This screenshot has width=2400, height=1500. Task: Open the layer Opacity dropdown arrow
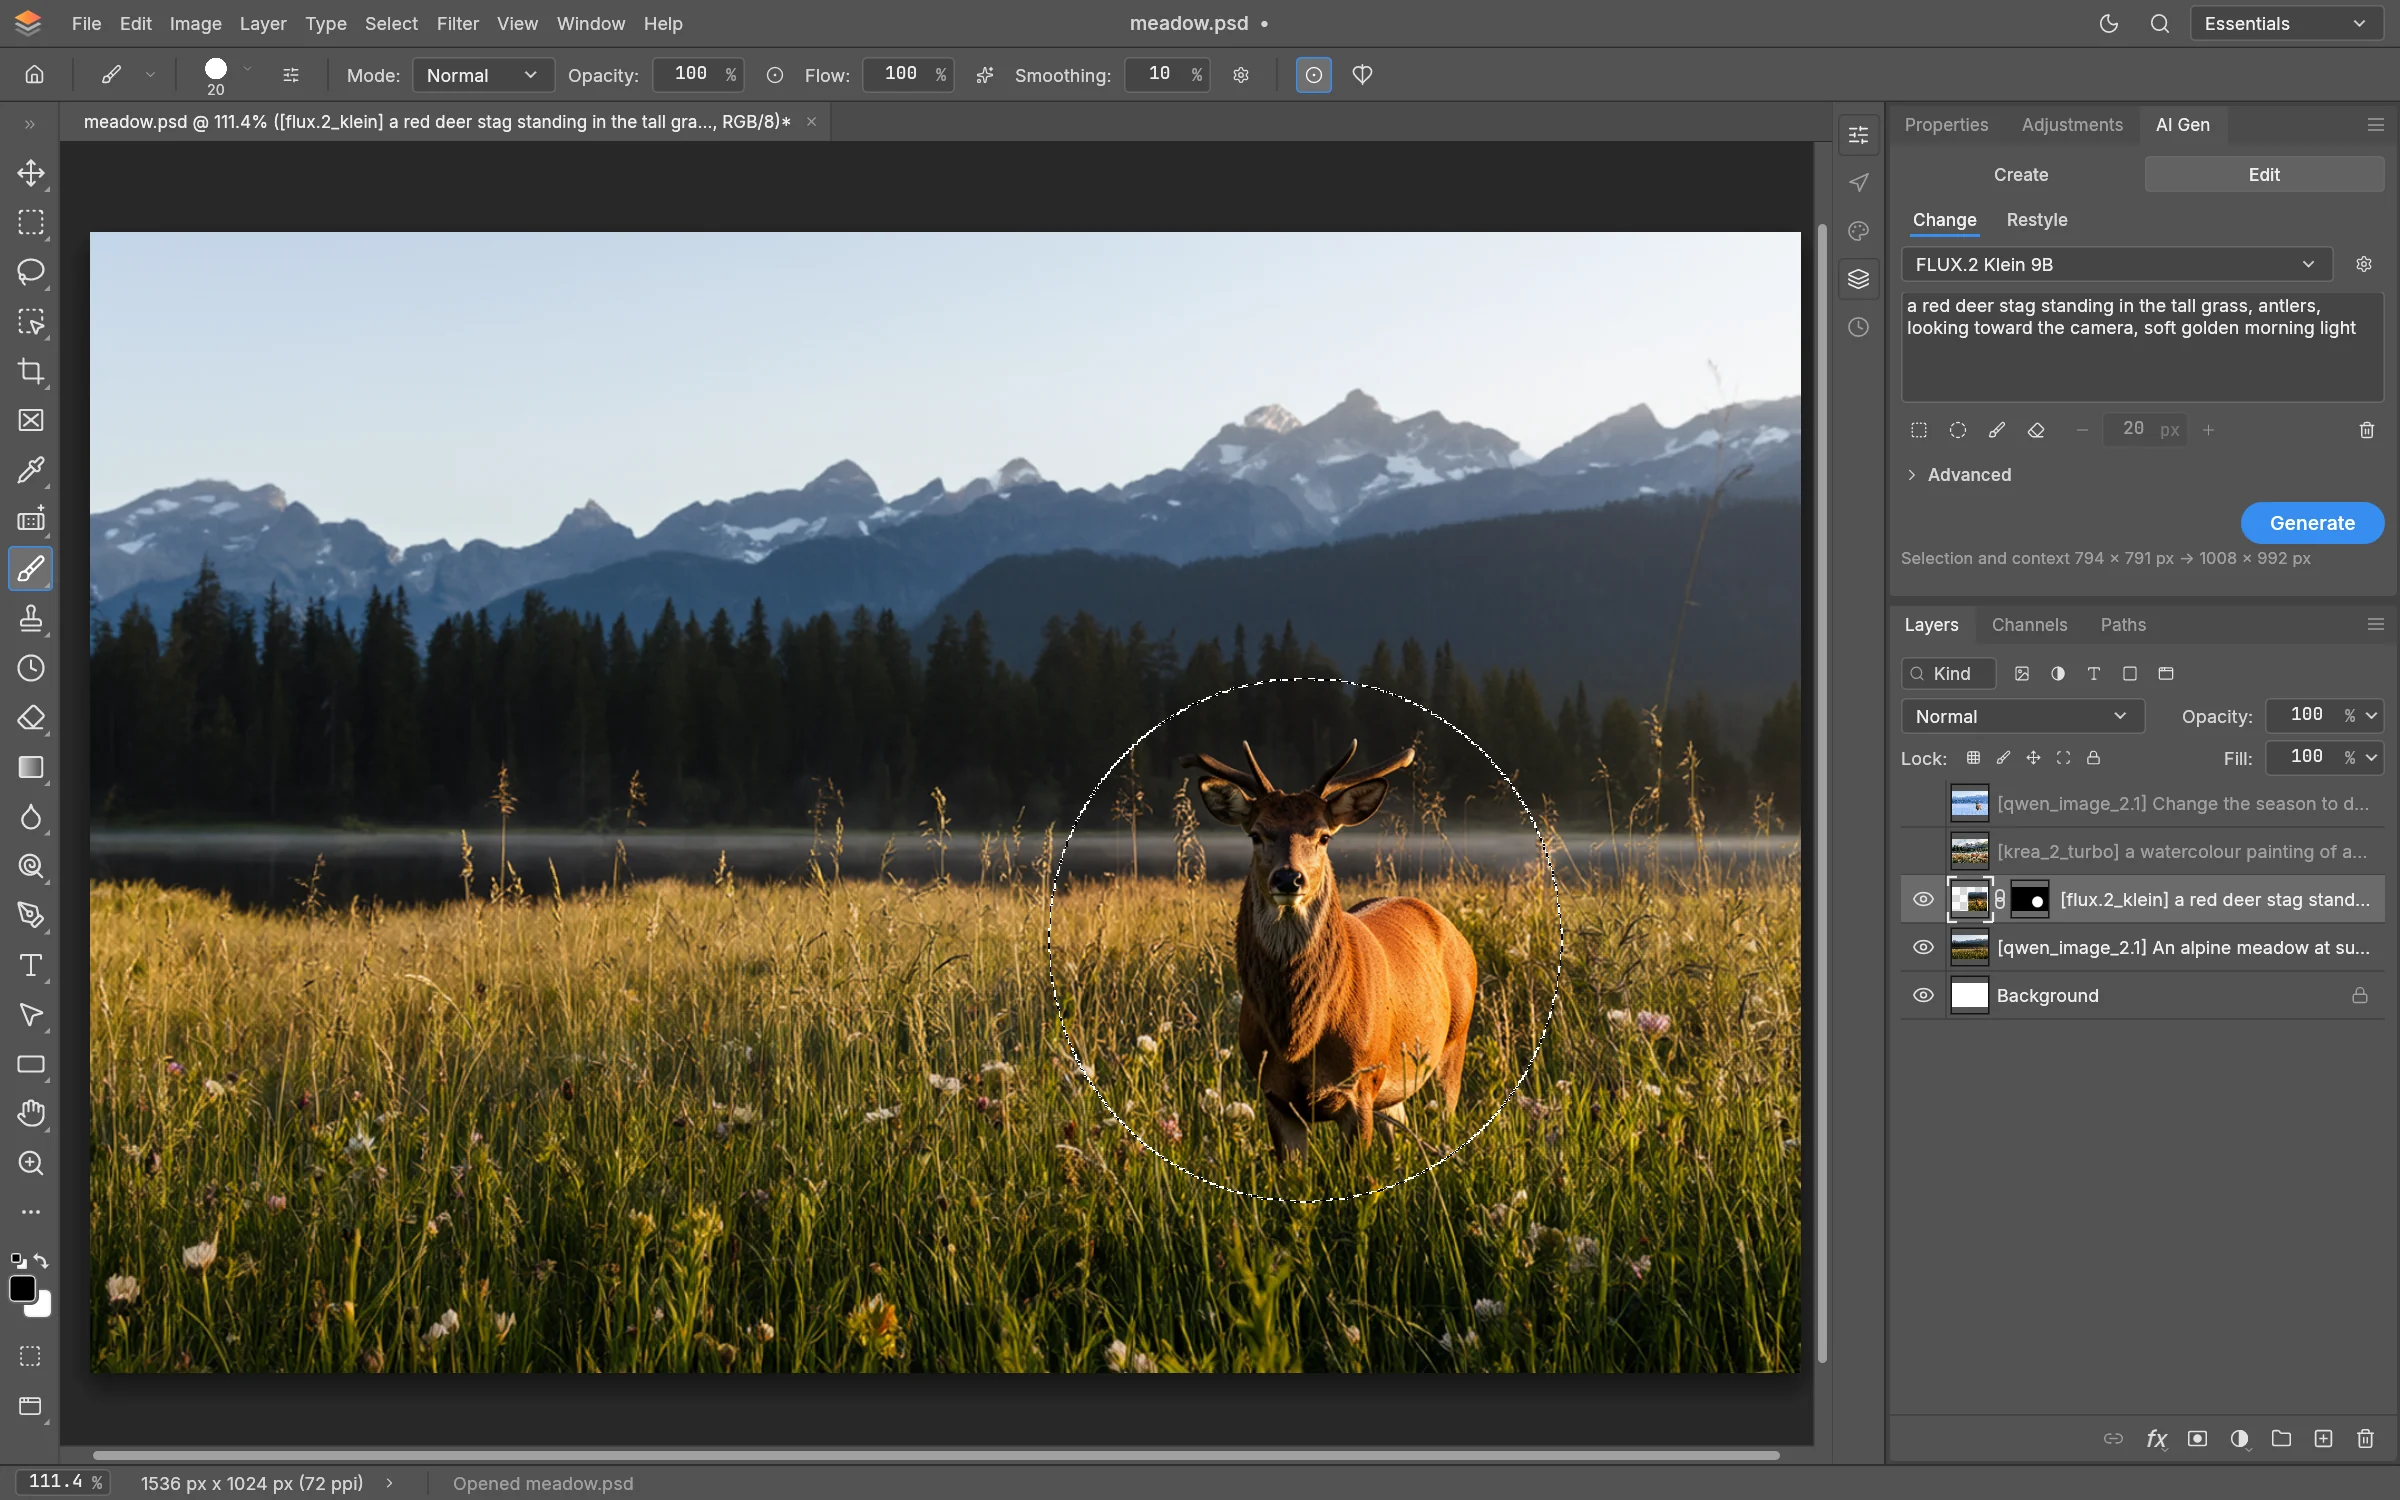[x=2371, y=716]
